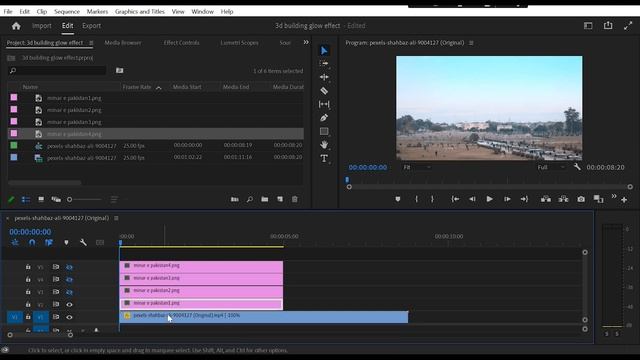Viewport: 640px width, 360px height.
Task: Select the Rectangle tool
Action: pyautogui.click(x=324, y=131)
